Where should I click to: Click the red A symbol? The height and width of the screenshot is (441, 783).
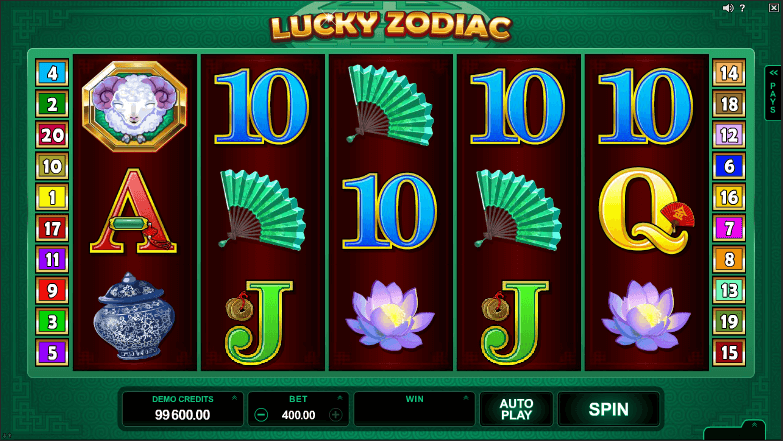pos(133,211)
